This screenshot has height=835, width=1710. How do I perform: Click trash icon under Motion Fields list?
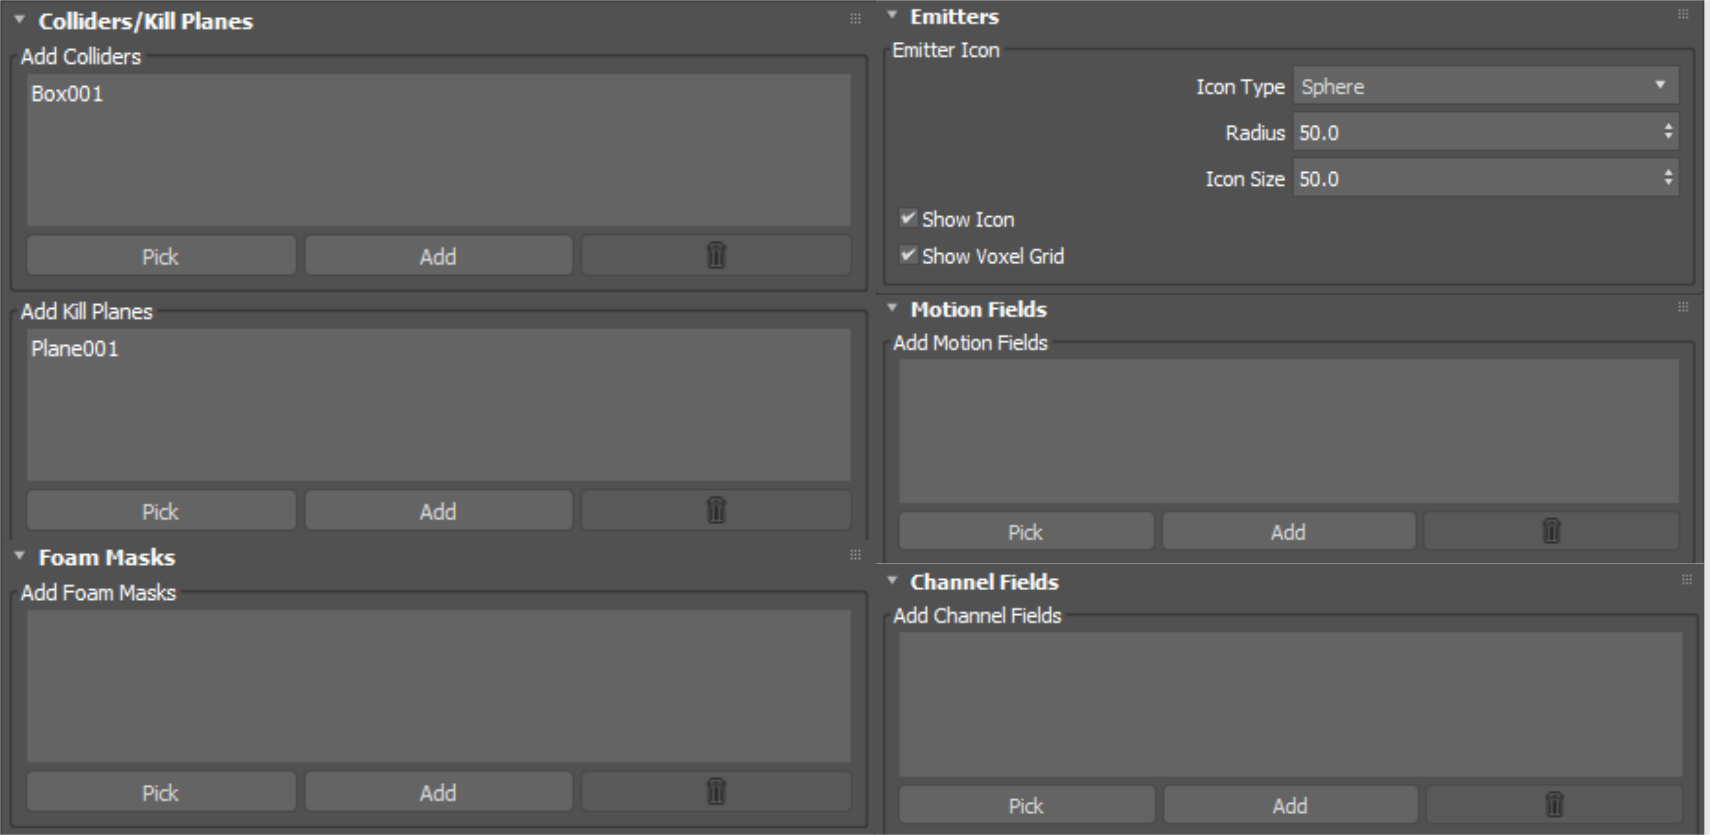click(x=1551, y=531)
